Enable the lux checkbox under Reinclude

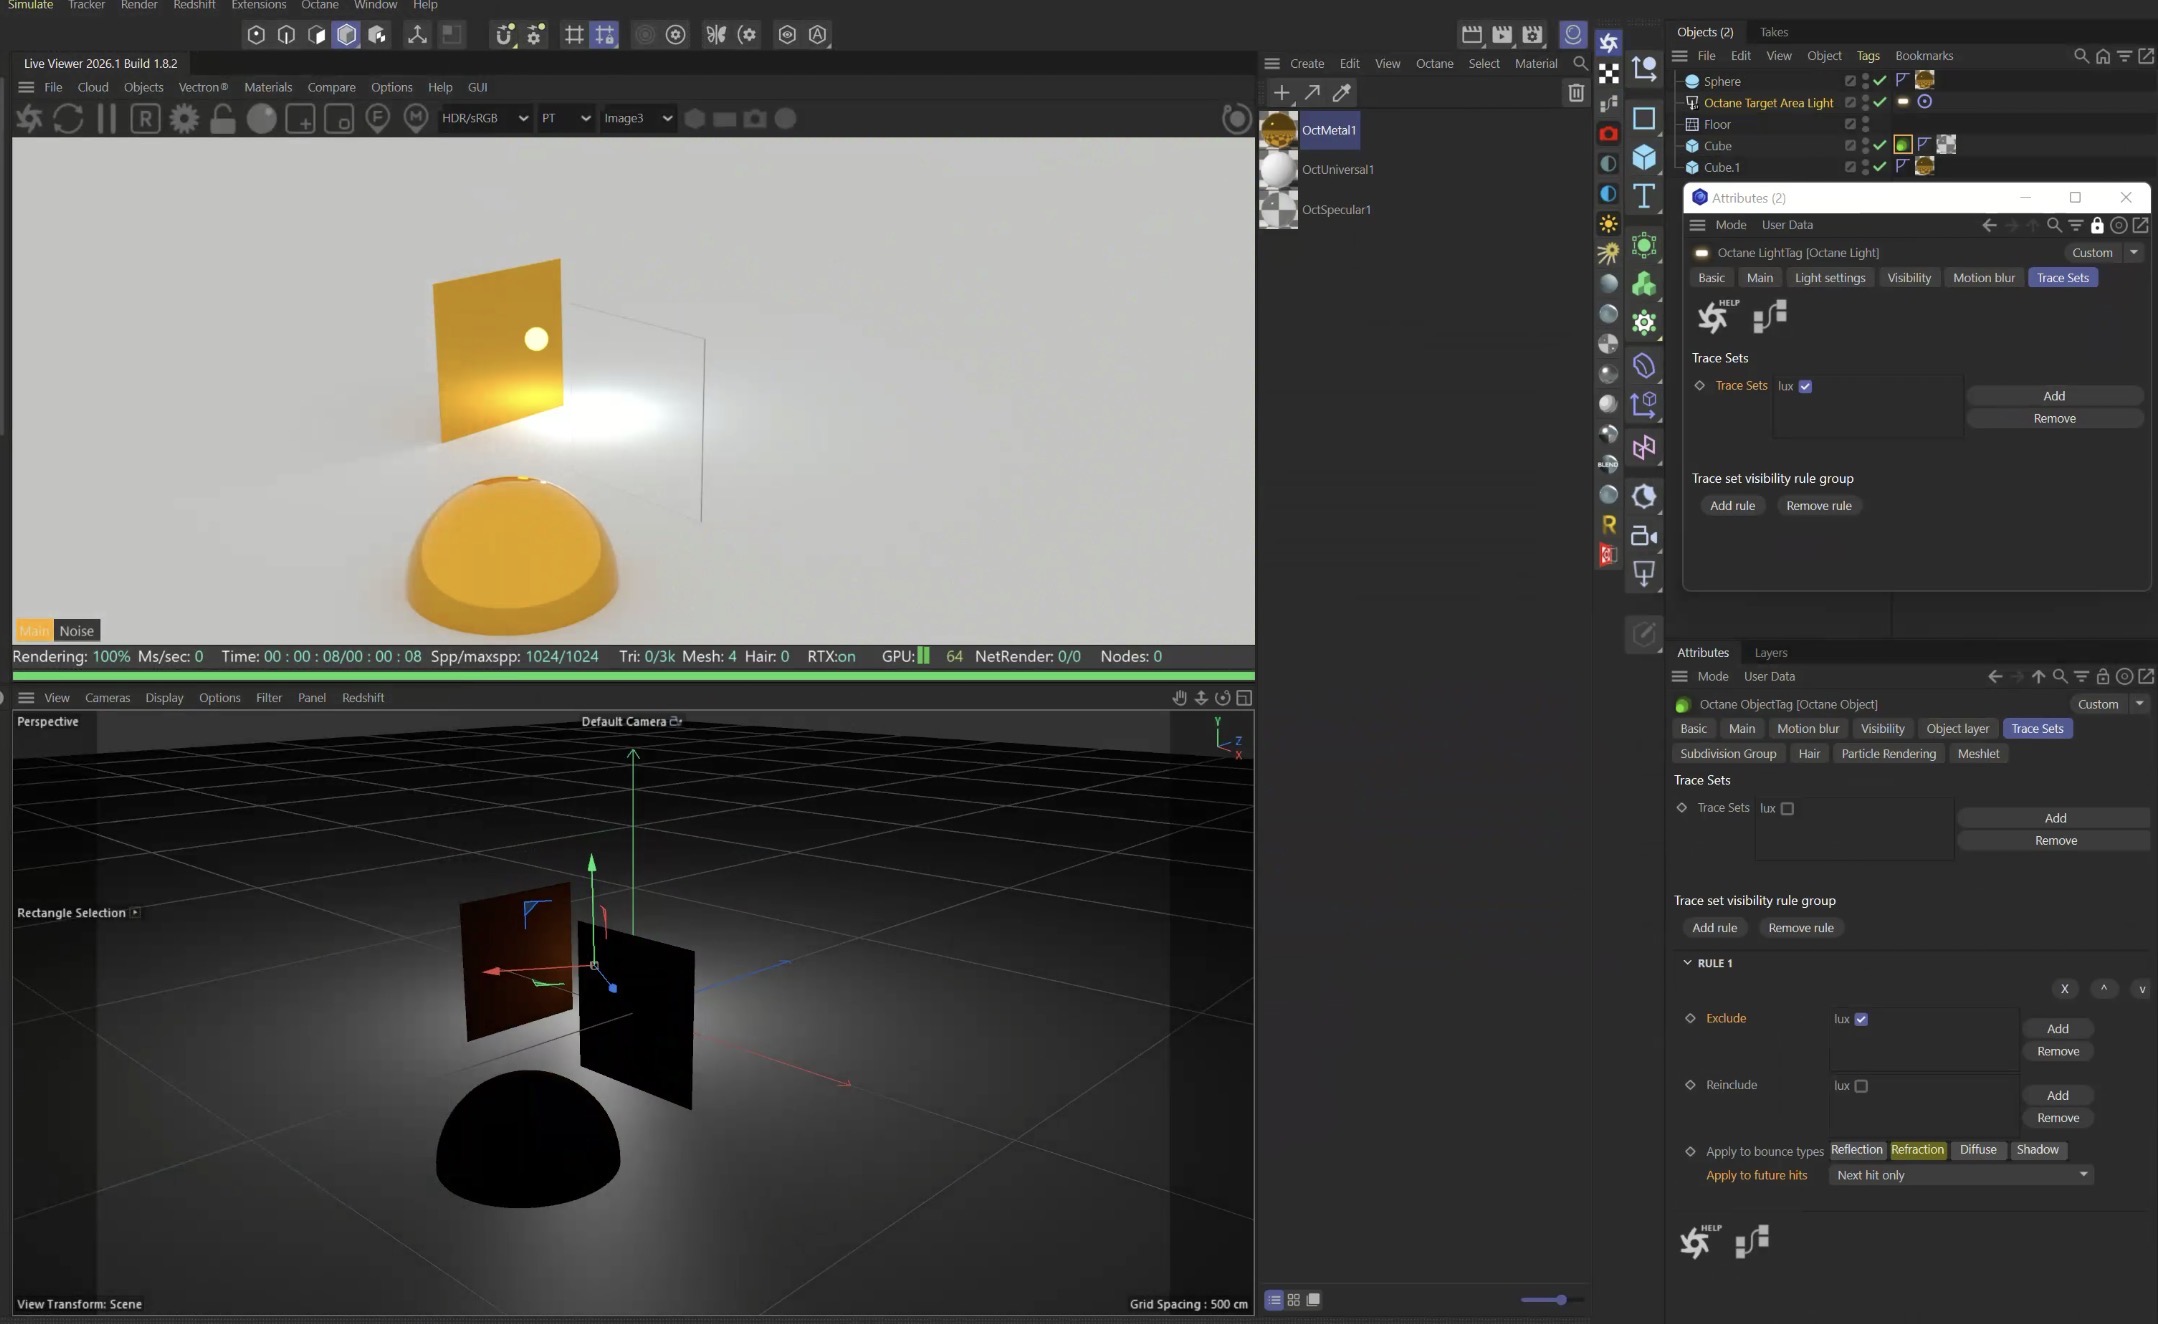point(1861,1086)
